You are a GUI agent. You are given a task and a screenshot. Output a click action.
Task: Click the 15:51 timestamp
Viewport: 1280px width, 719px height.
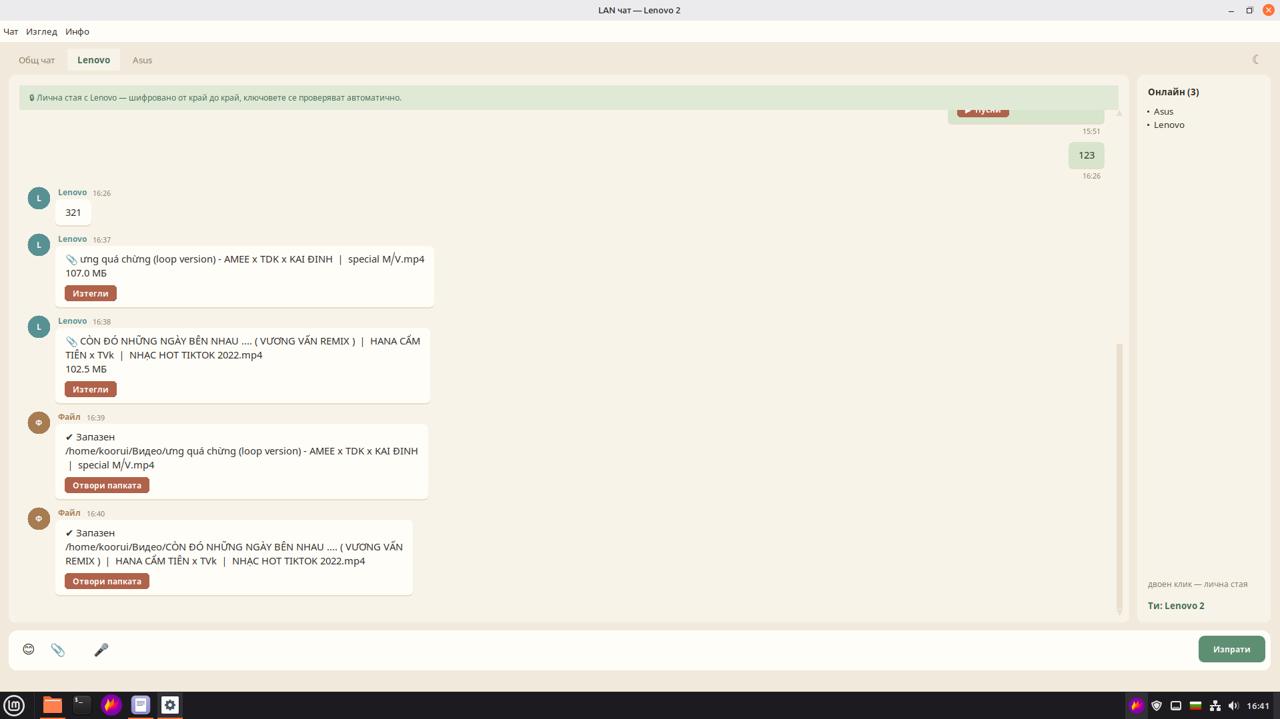(1091, 131)
